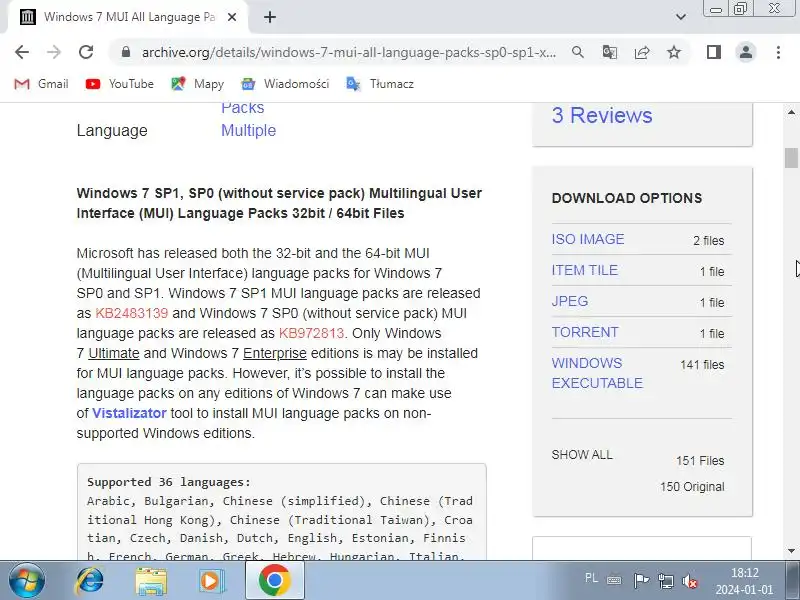
Task: Switch to Chrome on the taskbar
Action: (x=274, y=581)
